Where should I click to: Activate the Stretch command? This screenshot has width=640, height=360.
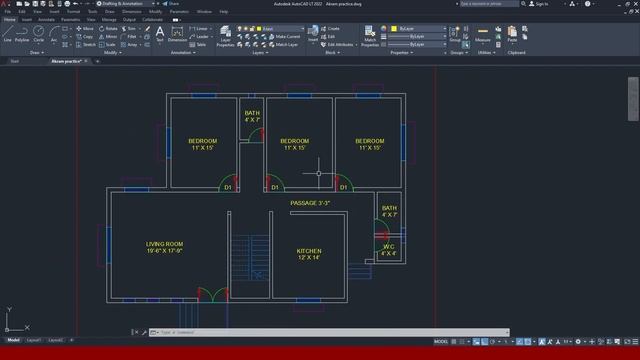tap(86, 44)
